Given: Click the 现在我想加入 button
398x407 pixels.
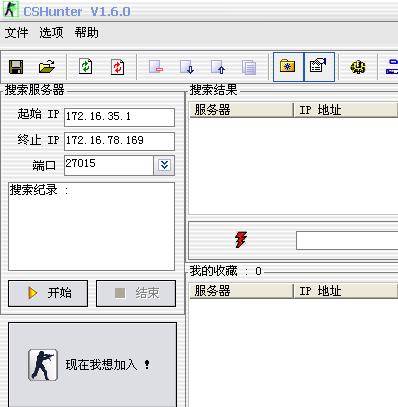Looking at the screenshot, I should tap(92, 365).
